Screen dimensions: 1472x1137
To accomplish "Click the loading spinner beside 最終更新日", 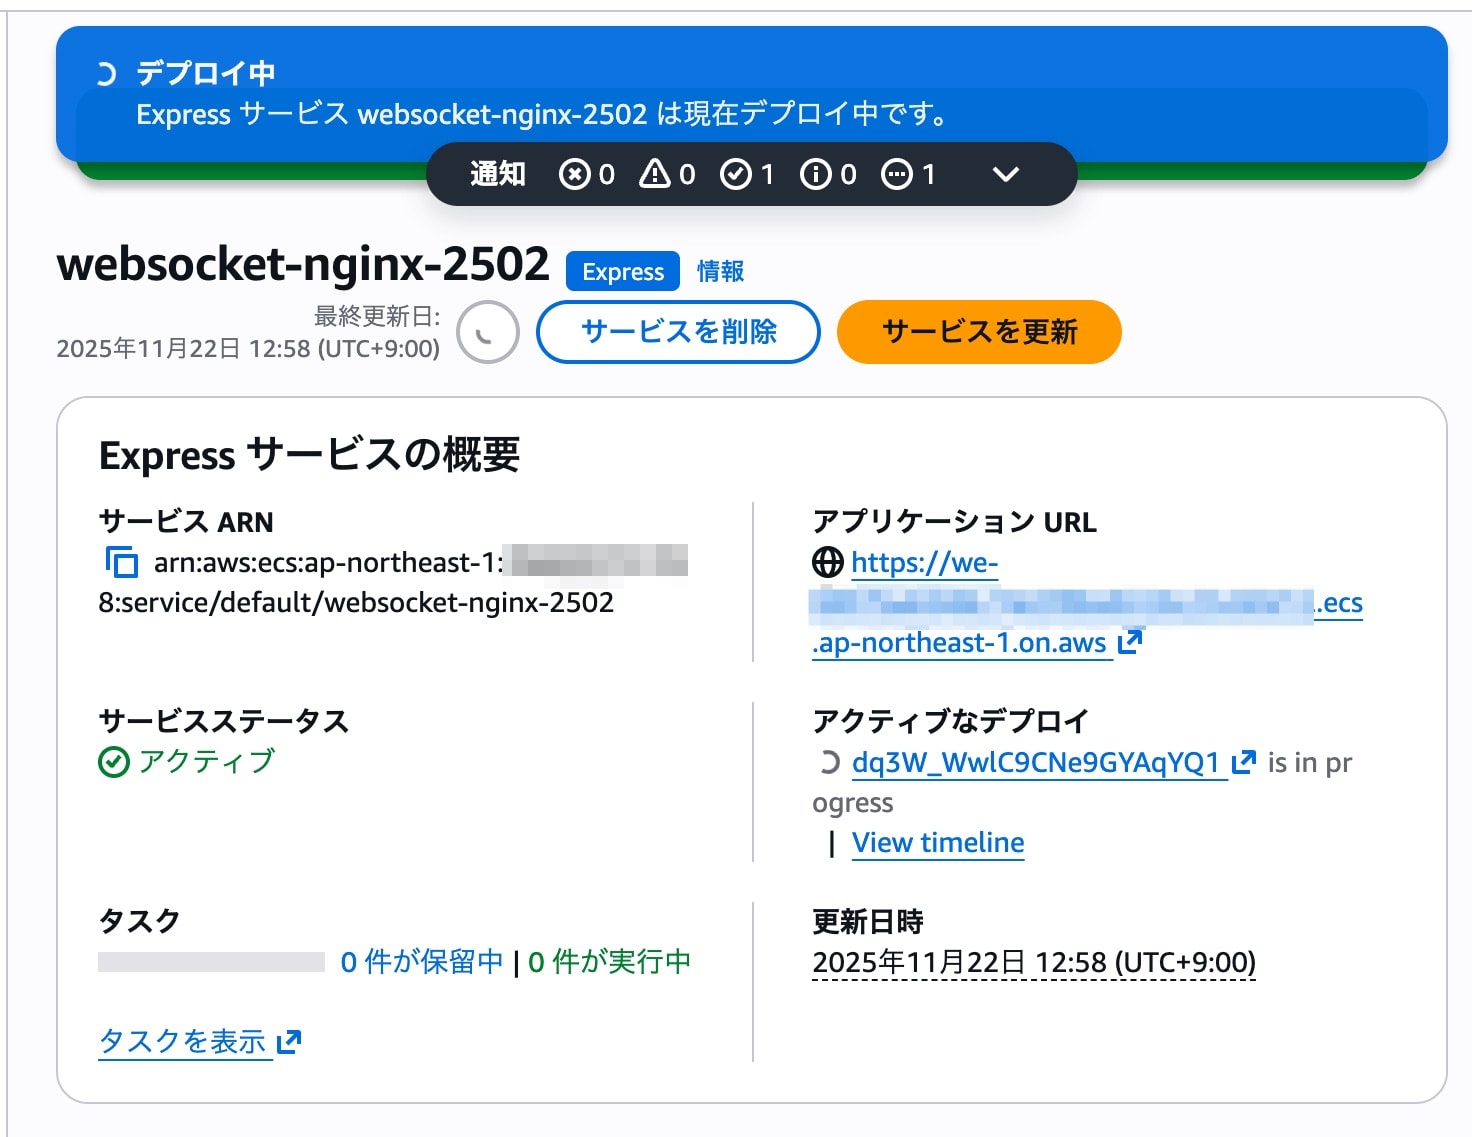I will coord(487,332).
